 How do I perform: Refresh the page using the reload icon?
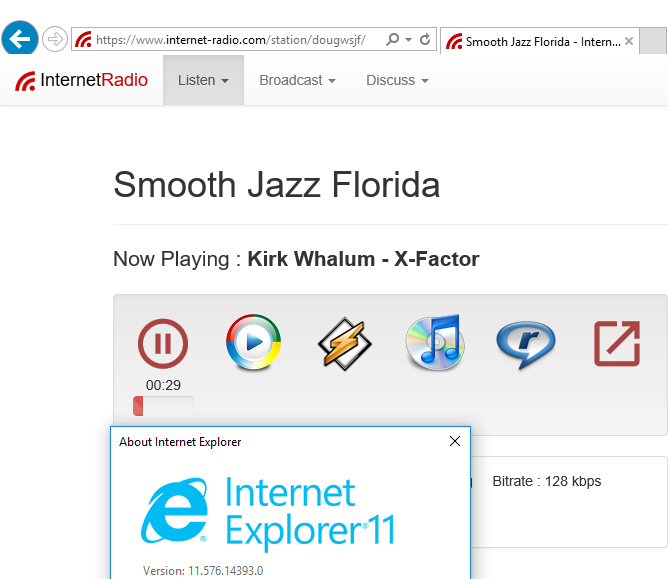click(425, 40)
